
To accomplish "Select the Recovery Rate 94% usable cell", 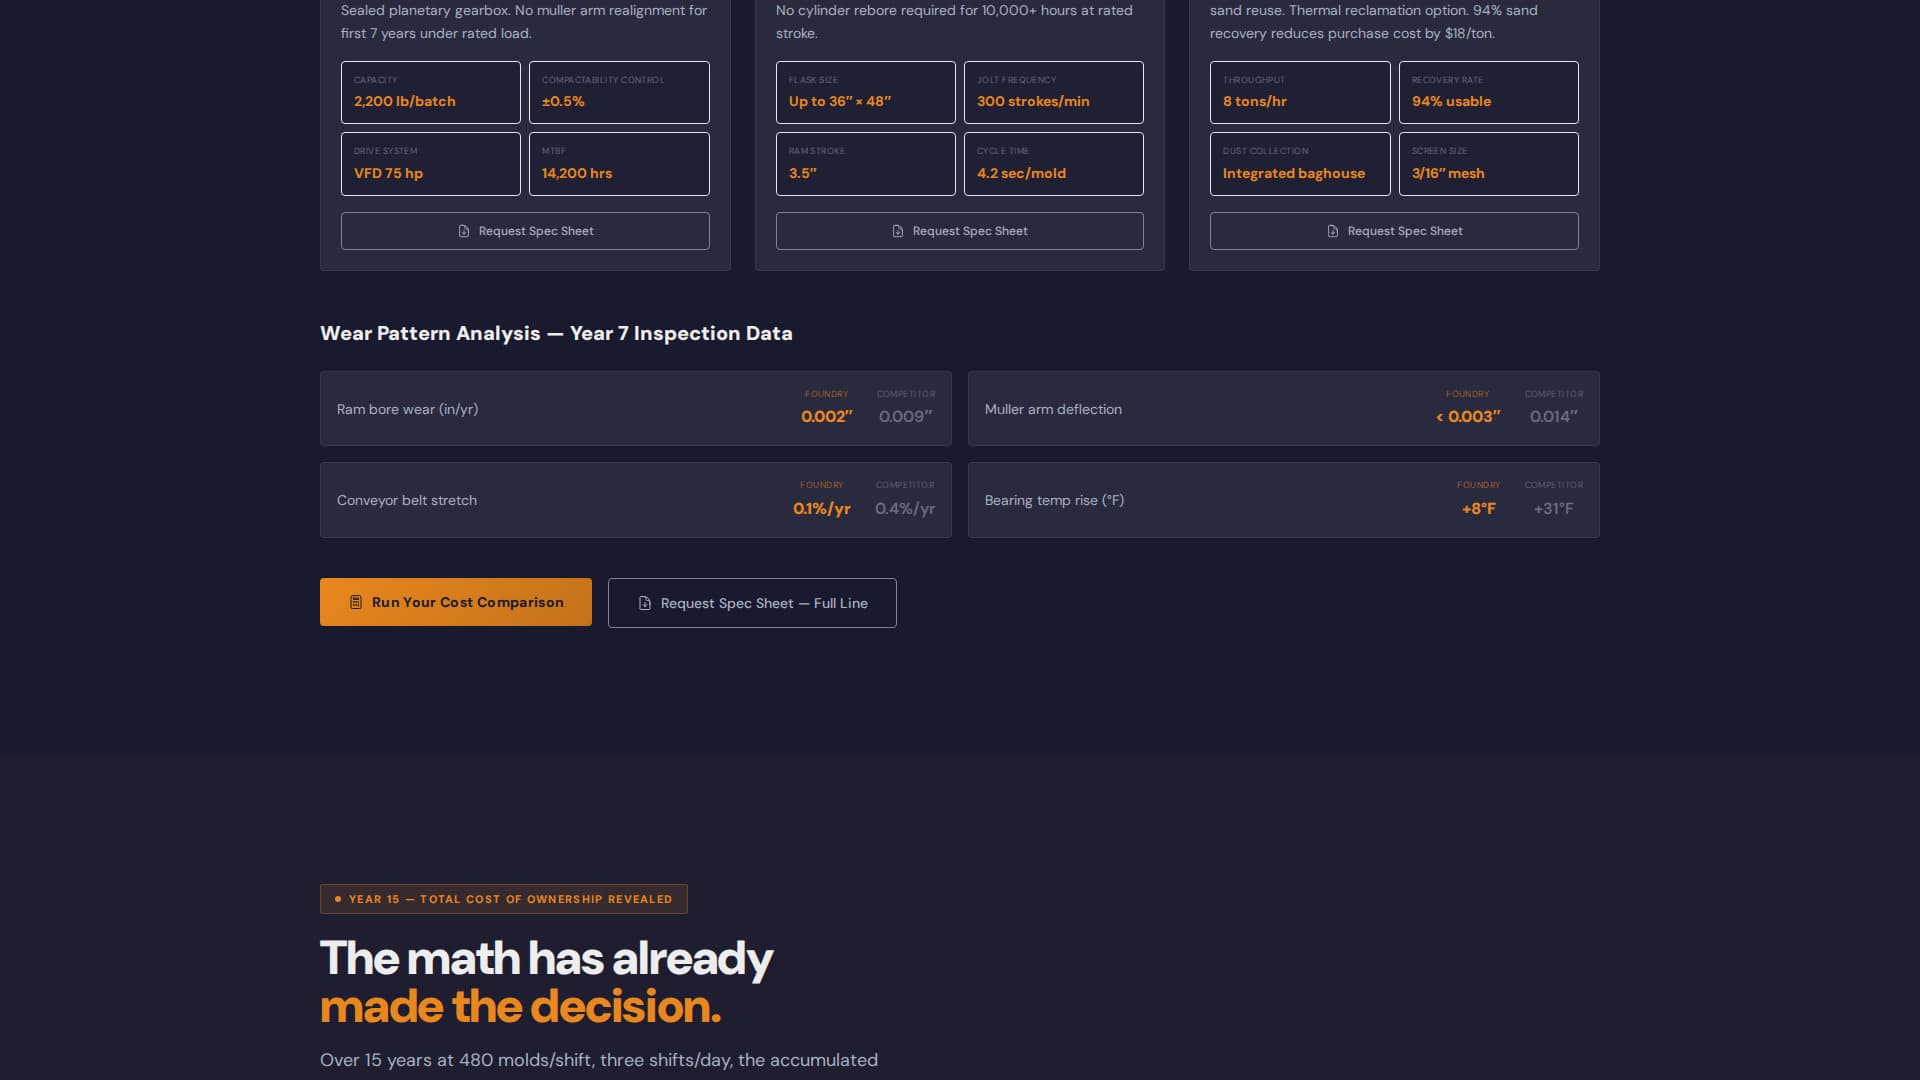I will [x=1488, y=92].
